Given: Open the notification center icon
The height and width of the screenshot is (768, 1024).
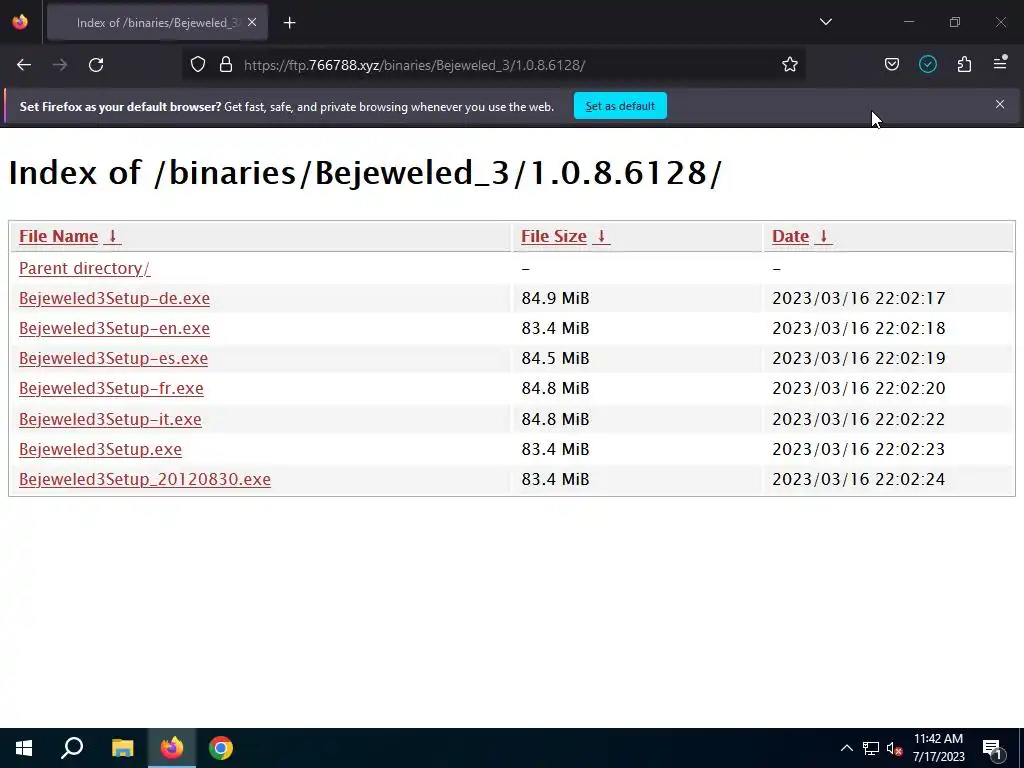Looking at the screenshot, I should [992, 748].
